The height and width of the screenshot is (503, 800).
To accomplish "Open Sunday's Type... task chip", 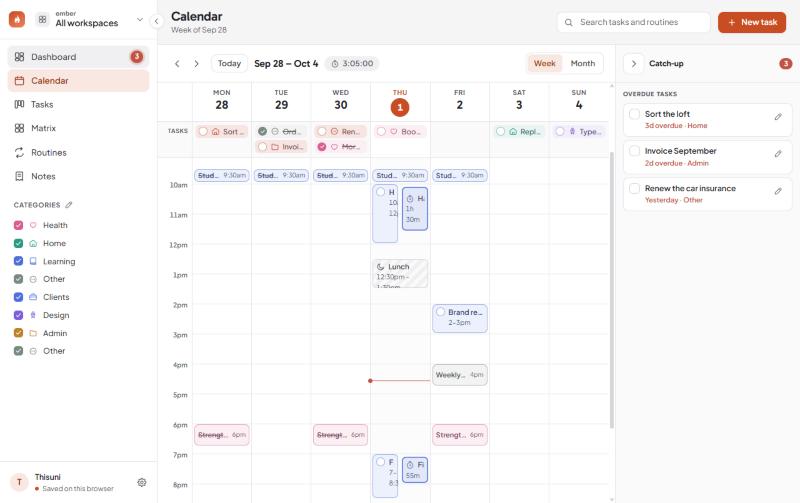I will coord(579,132).
